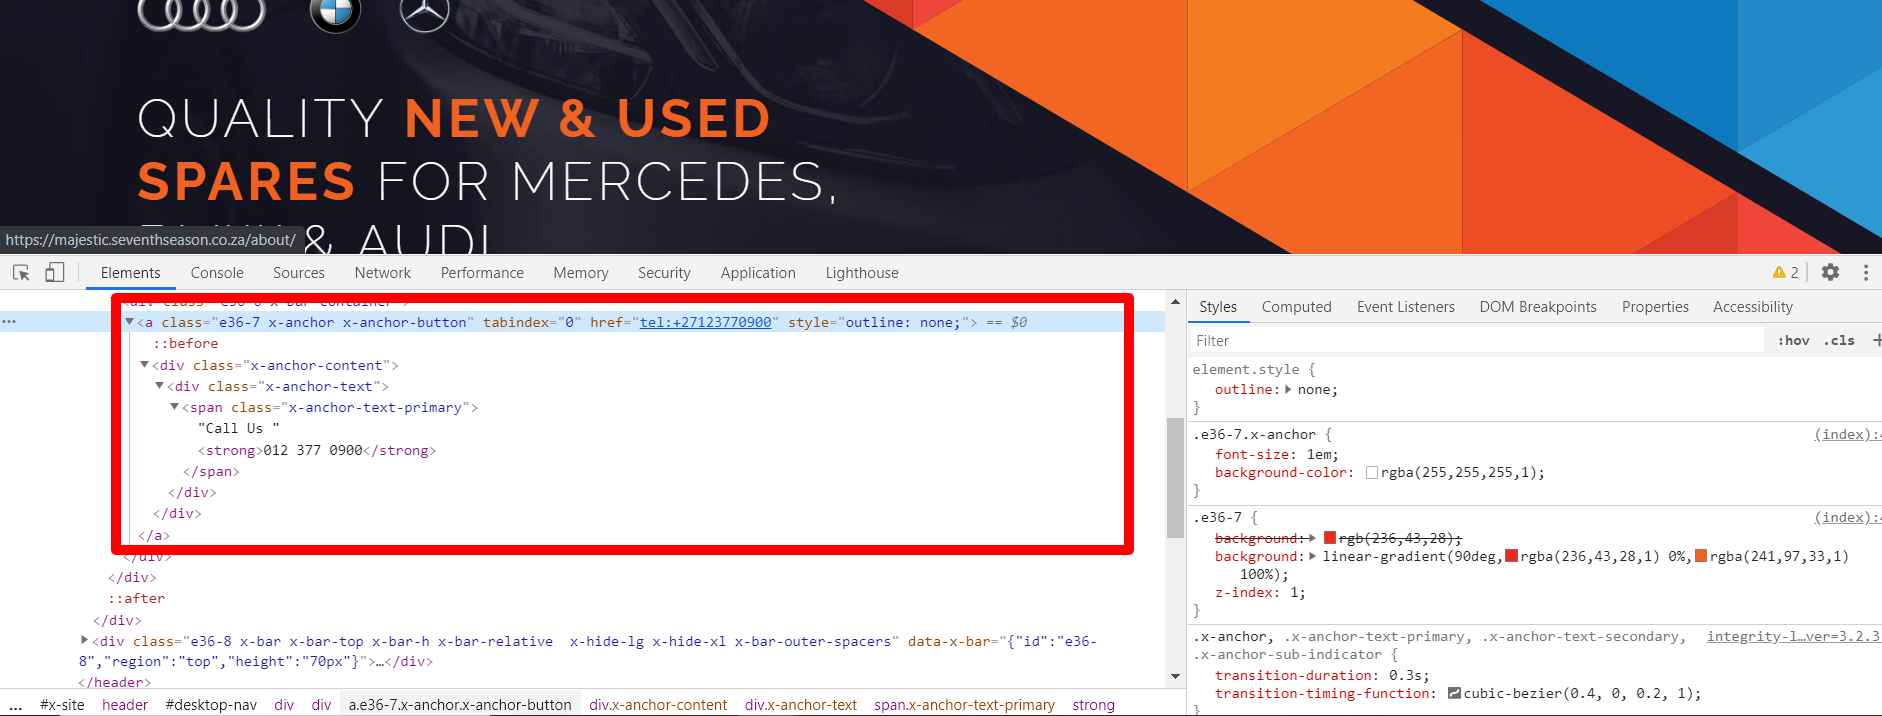Screen dimensions: 1882x716
Task: Select div.x-anchor-content breadcrumb
Action: (658, 705)
